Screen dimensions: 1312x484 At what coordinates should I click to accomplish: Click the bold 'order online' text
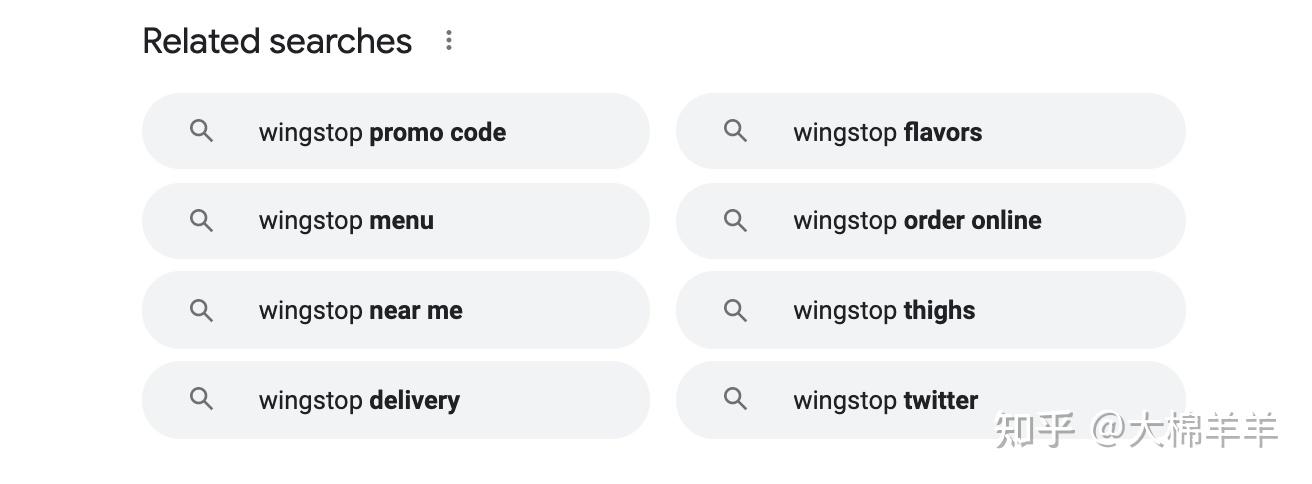point(973,220)
